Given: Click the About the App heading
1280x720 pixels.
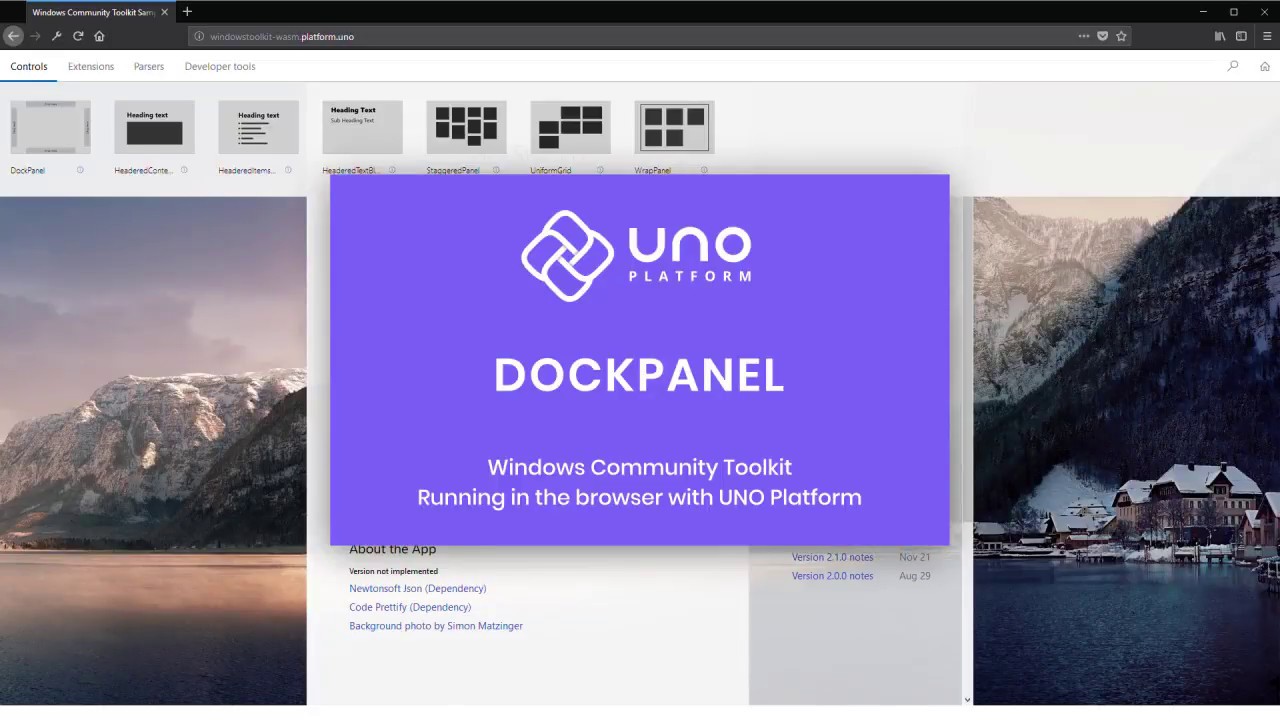Looking at the screenshot, I should click(393, 550).
